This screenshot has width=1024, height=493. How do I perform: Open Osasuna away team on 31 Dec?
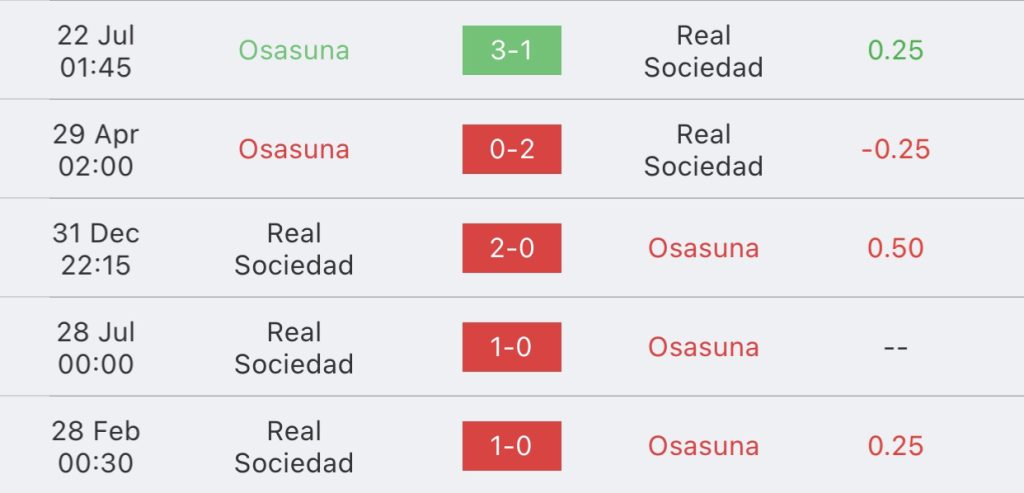pos(703,248)
